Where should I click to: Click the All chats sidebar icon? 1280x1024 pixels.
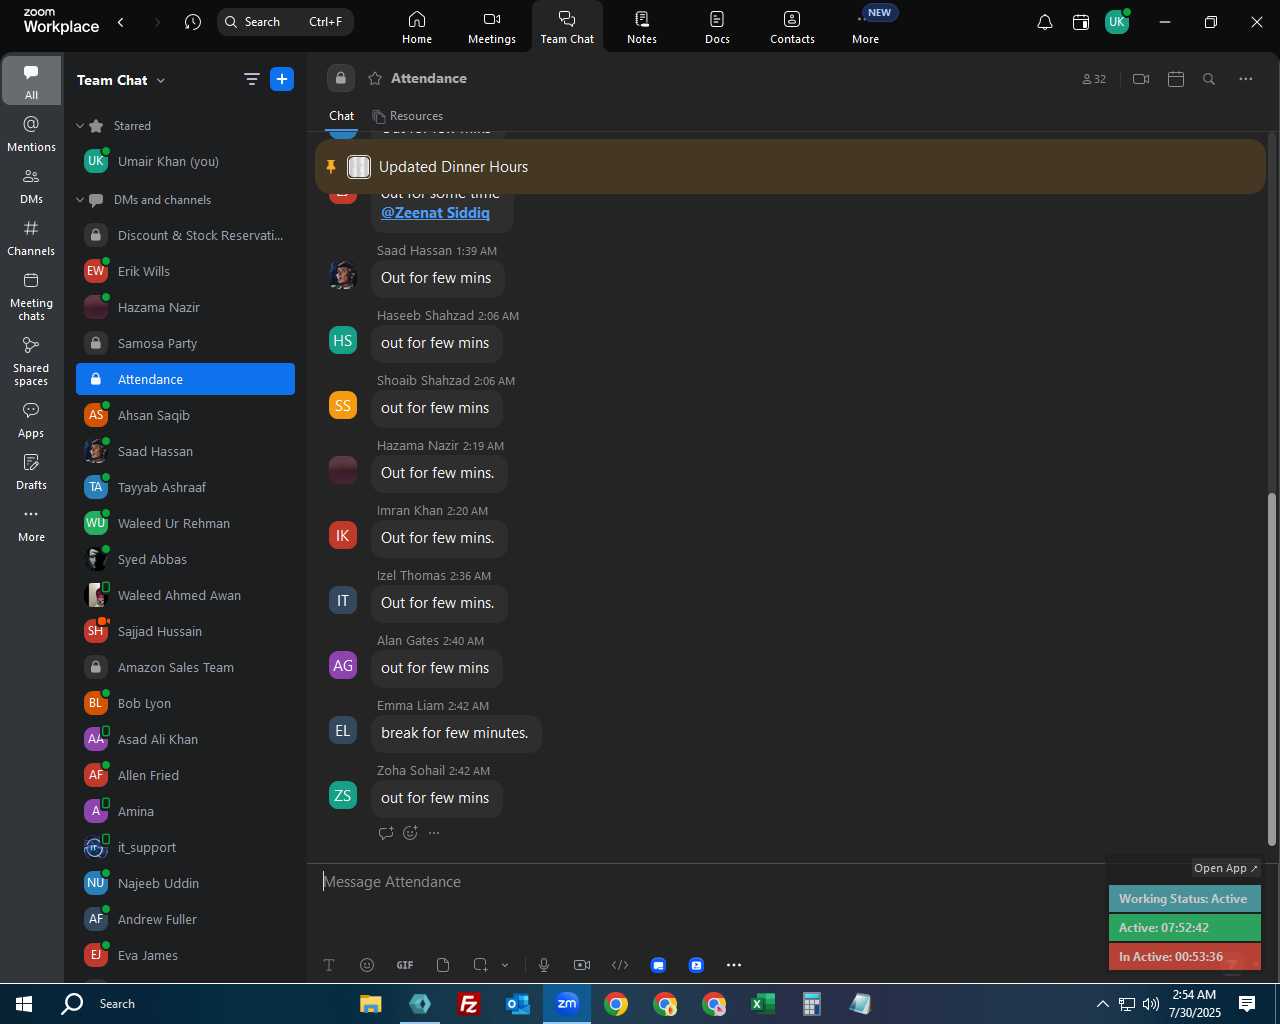(x=31, y=81)
